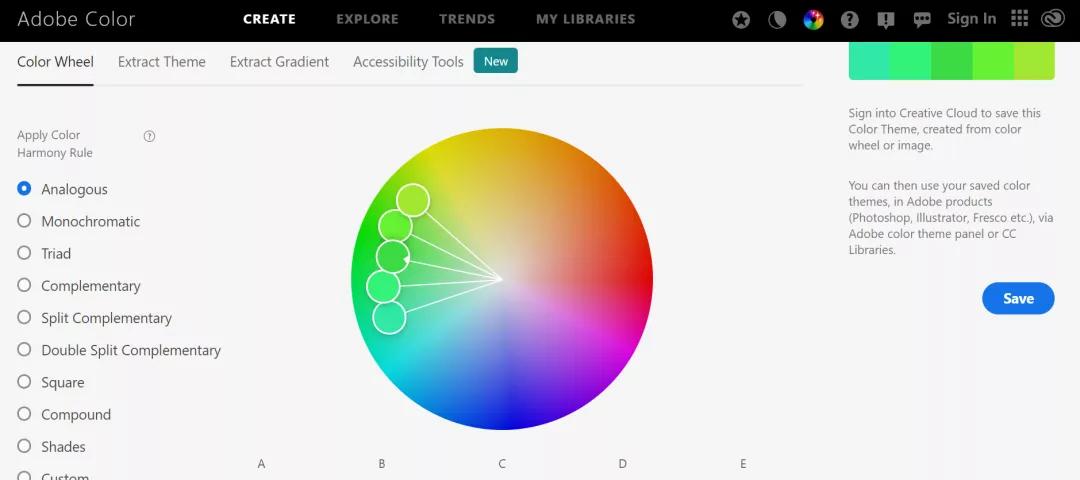This screenshot has width=1080, height=480.
Task: Switch to the Color Wheel tab
Action: click(x=55, y=62)
